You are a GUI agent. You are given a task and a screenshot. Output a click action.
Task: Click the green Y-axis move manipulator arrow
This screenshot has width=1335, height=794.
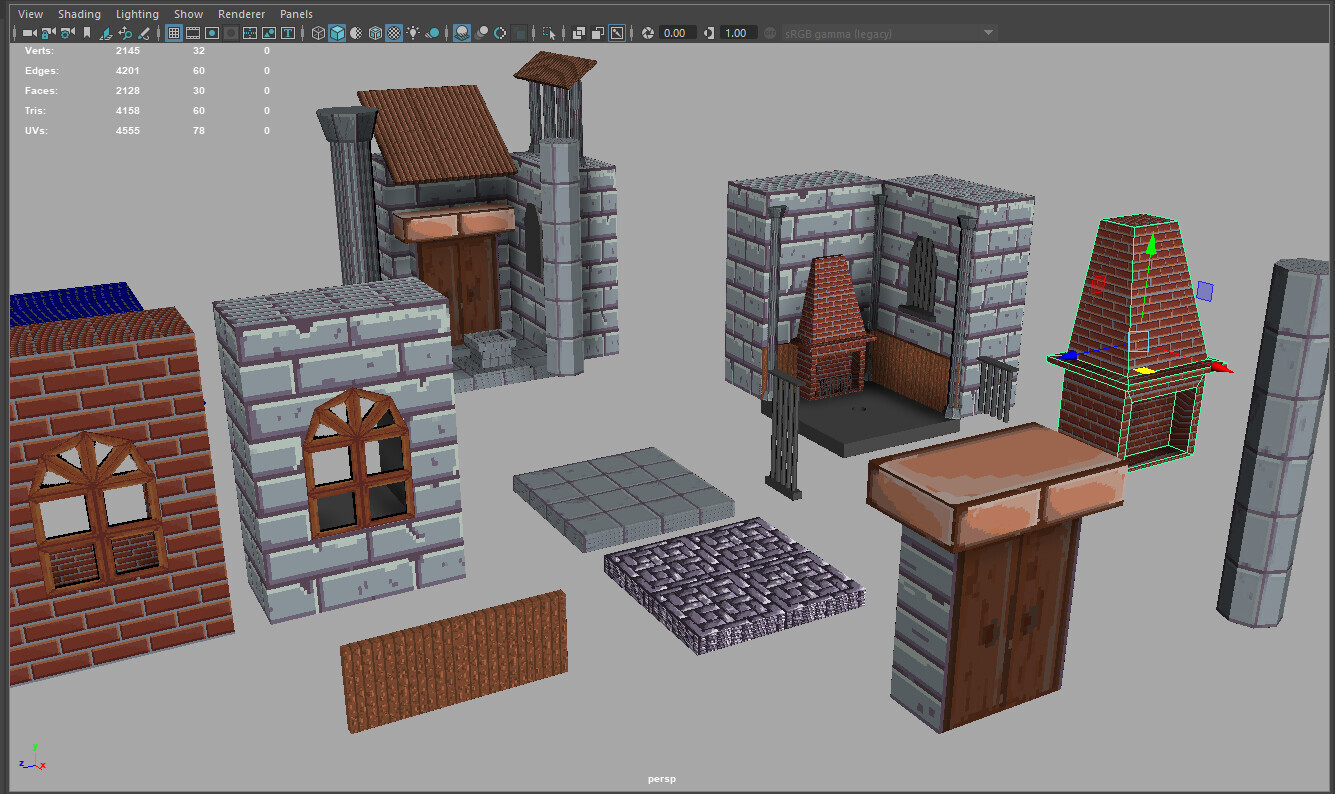click(x=1150, y=244)
